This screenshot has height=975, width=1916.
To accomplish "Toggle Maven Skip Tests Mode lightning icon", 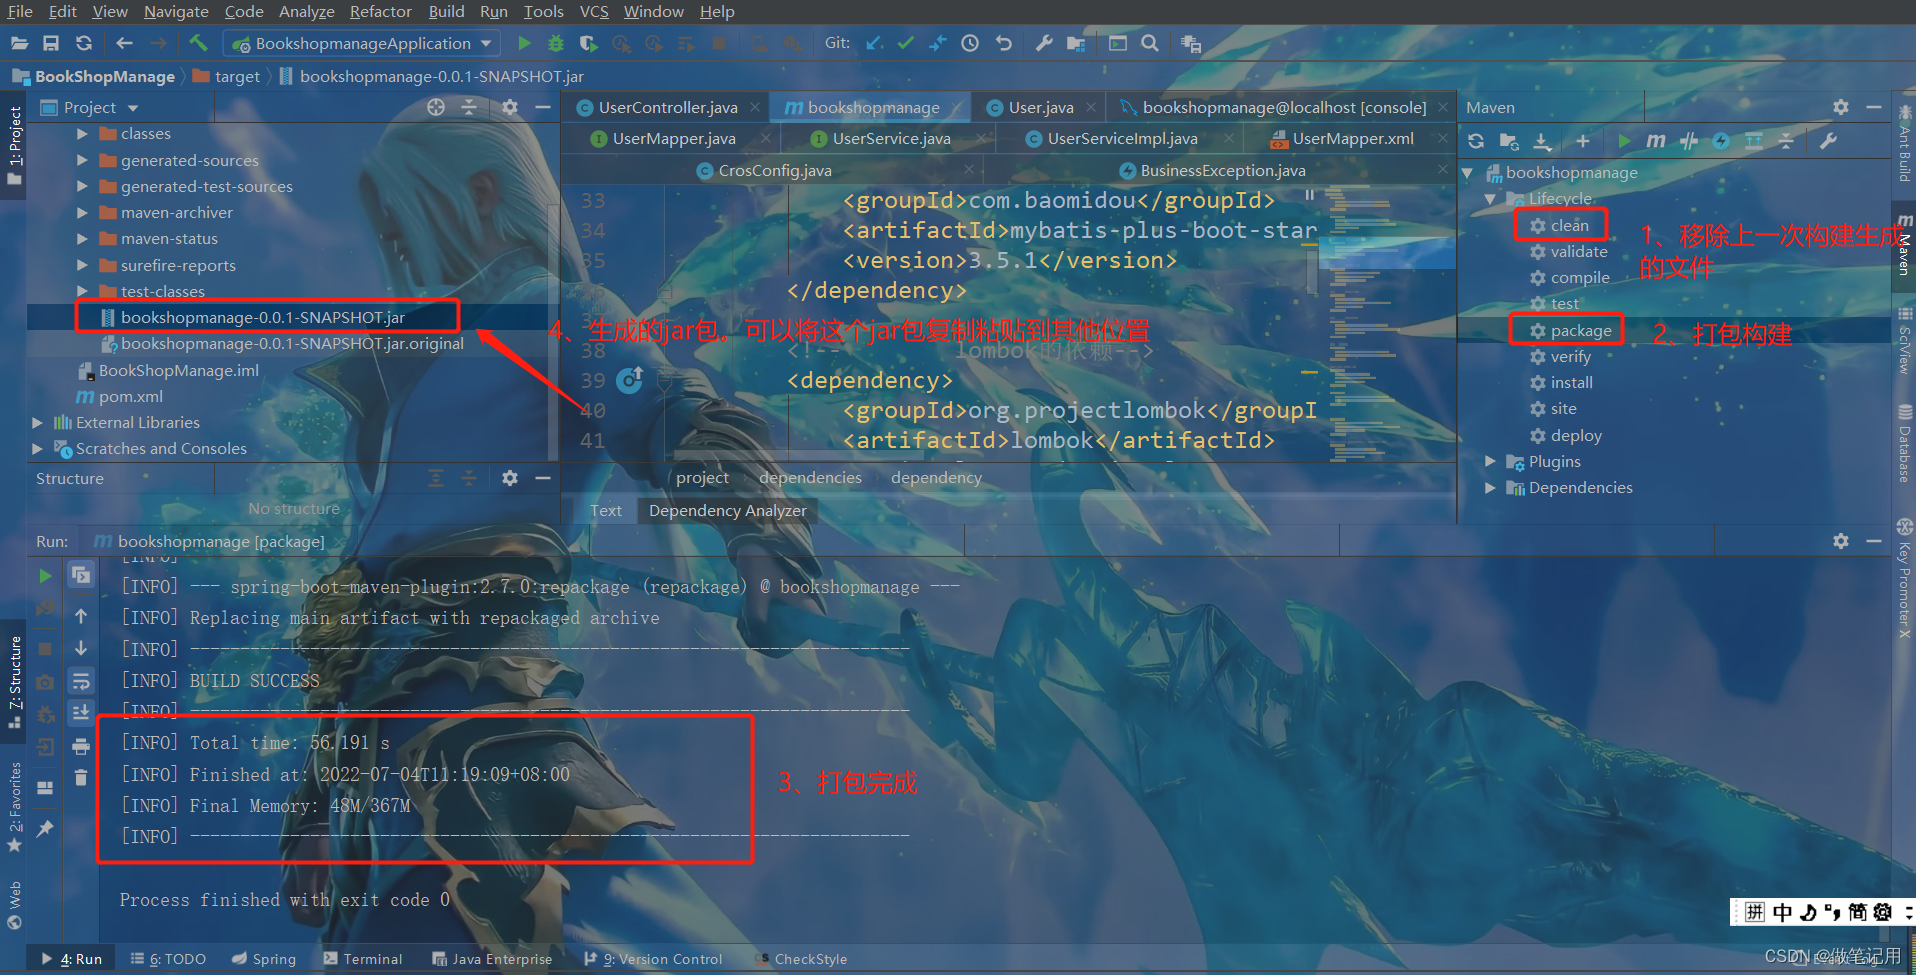I will tap(1721, 141).
